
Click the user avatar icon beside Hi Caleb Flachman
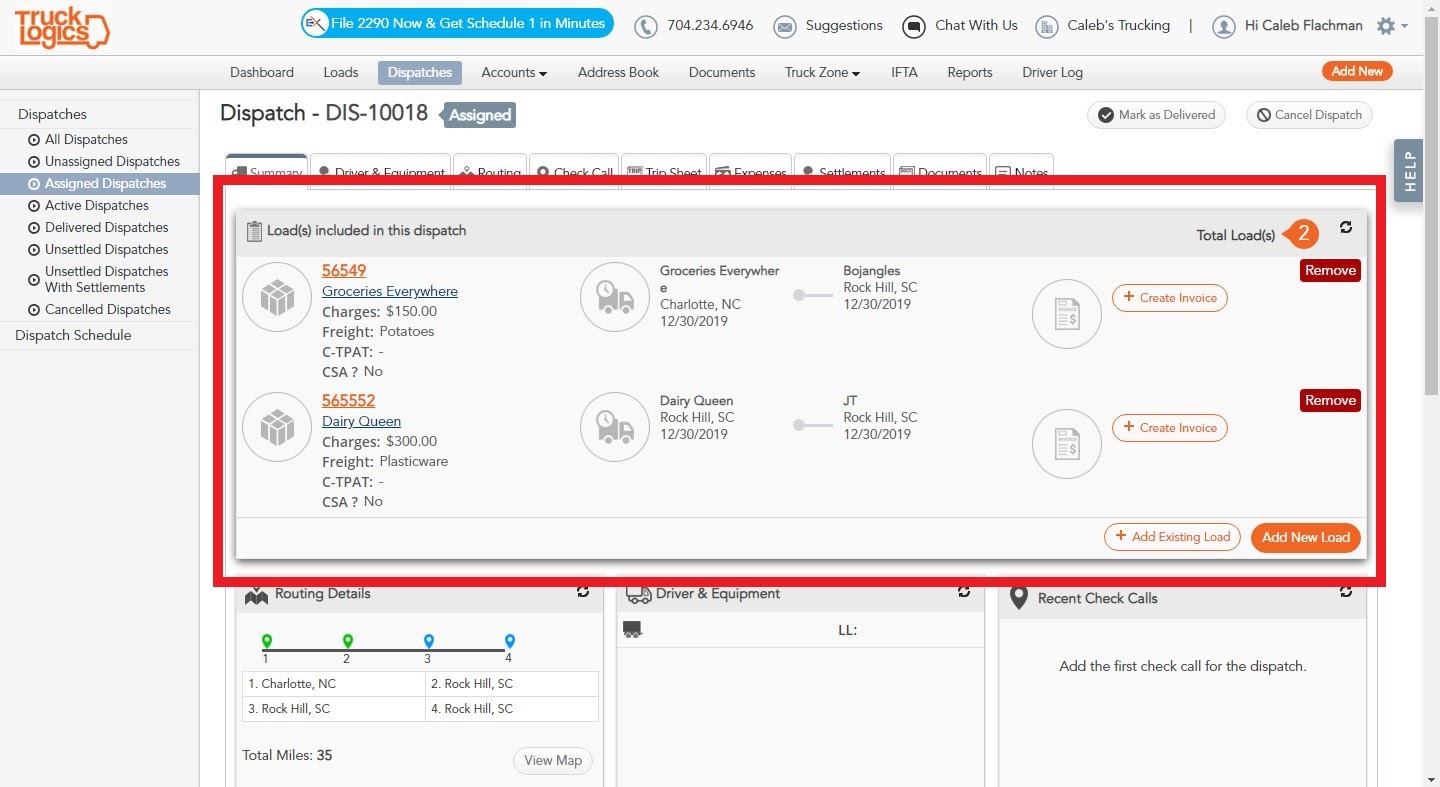(1223, 27)
